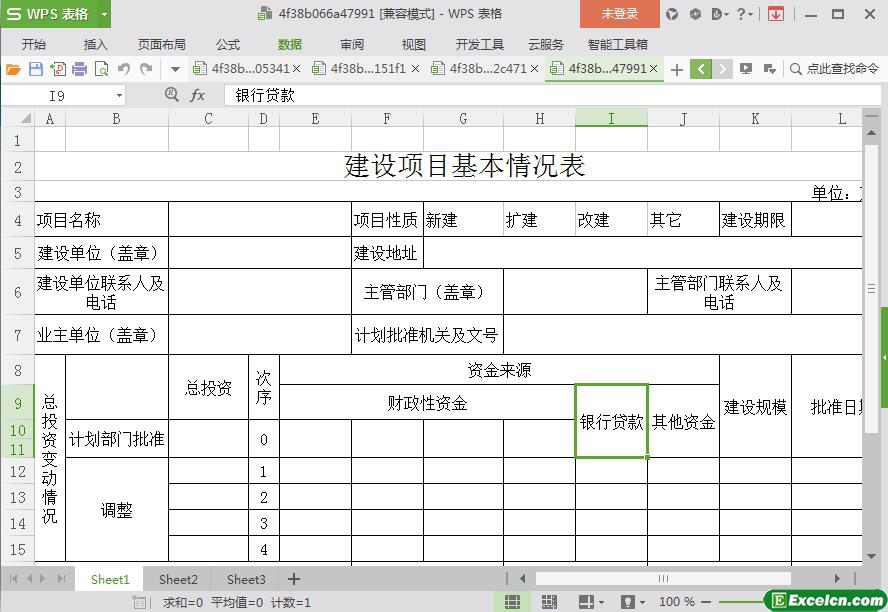Switch to the 公式 ribbon tab

[x=228, y=44]
